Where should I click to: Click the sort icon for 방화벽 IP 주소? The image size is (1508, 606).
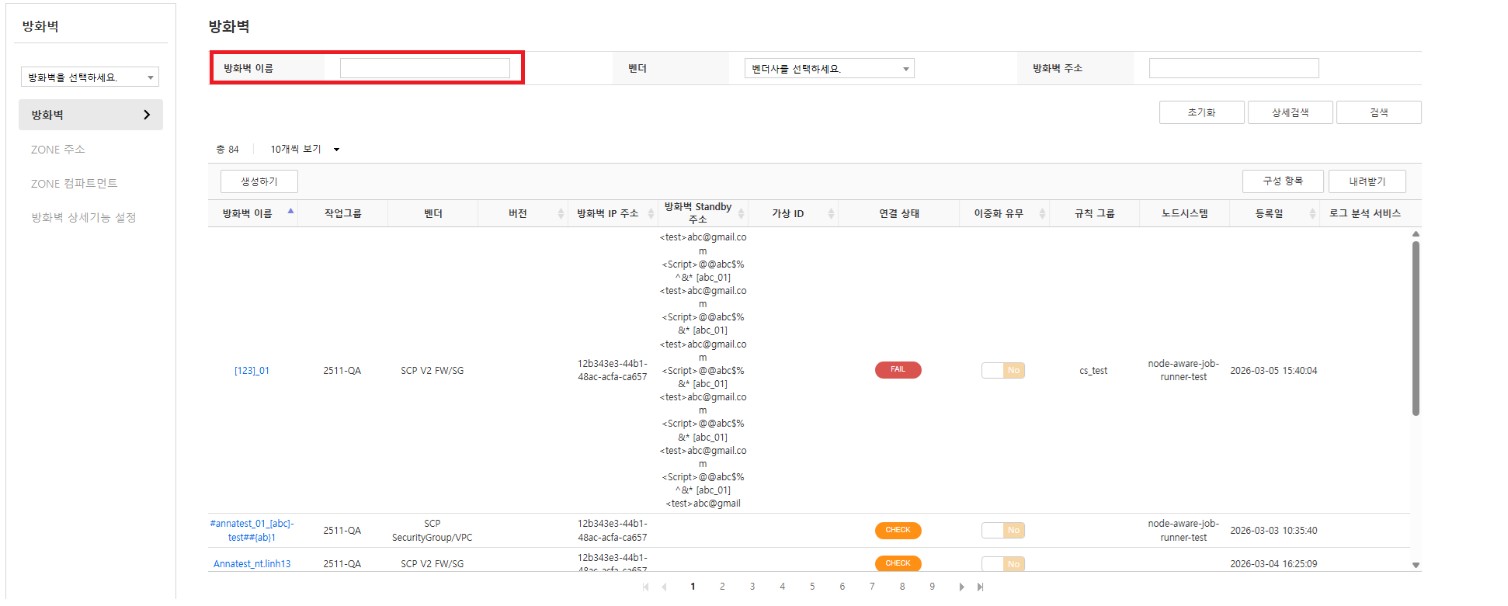click(x=651, y=214)
